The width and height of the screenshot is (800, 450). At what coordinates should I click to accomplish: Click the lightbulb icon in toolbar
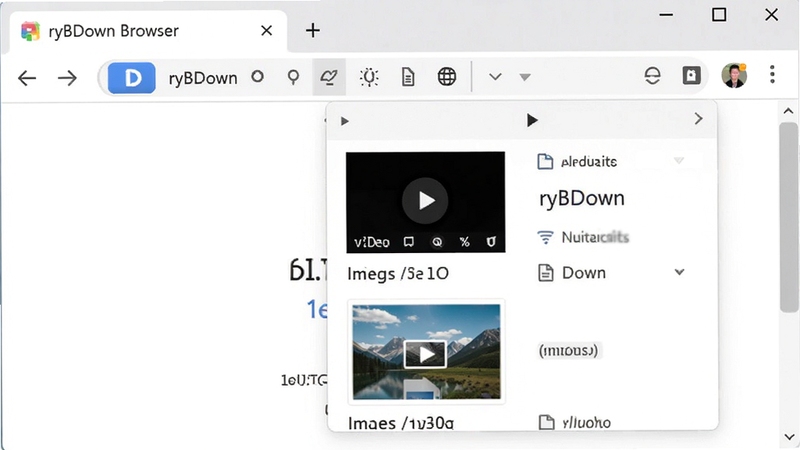[x=369, y=78]
